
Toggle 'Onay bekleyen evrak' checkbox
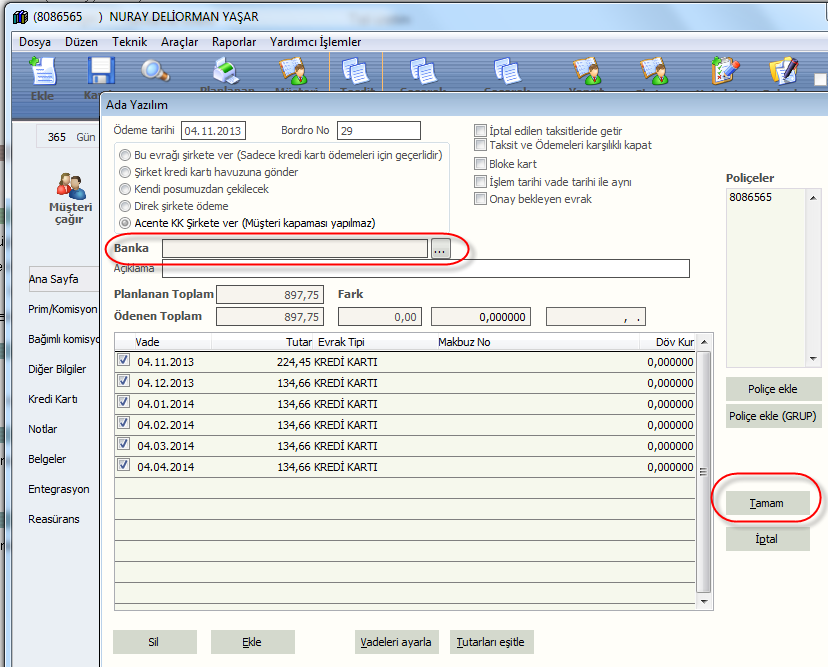pyautogui.click(x=481, y=198)
